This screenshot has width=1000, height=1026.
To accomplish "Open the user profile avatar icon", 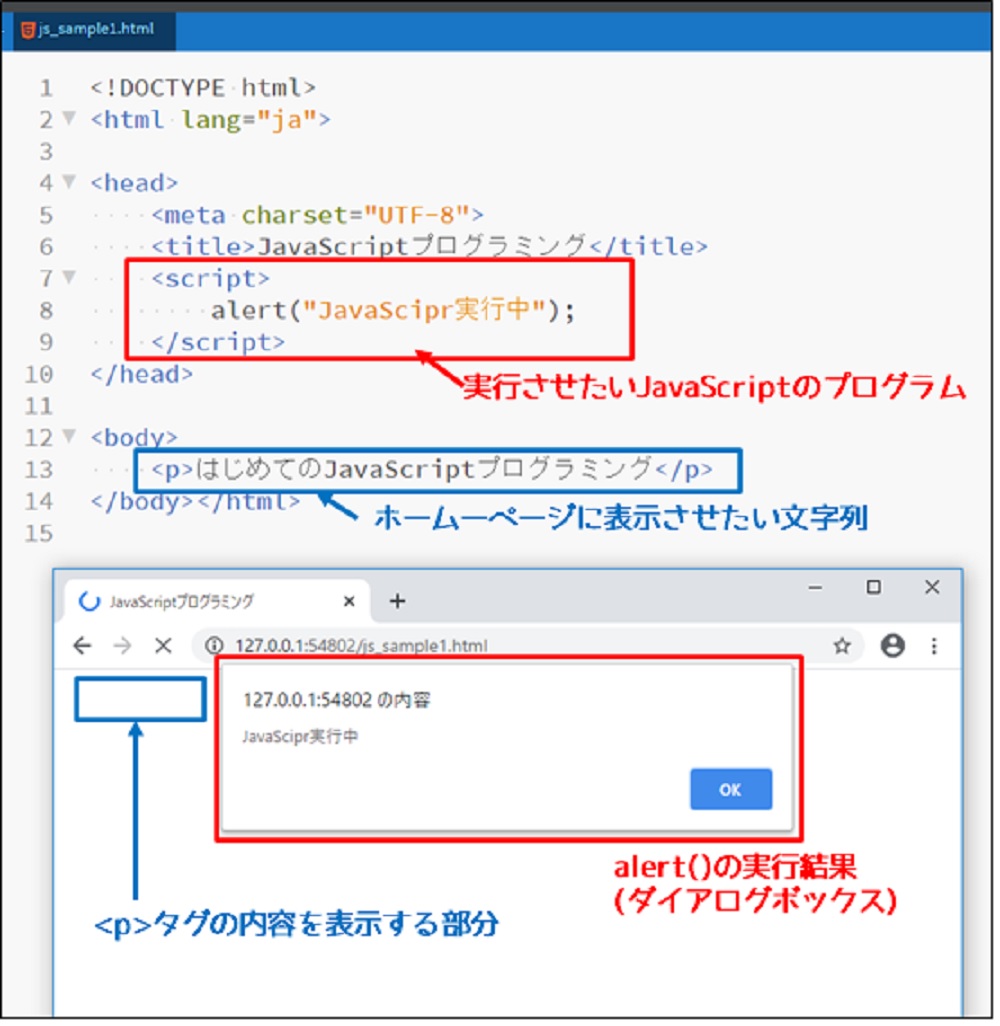I will [892, 646].
